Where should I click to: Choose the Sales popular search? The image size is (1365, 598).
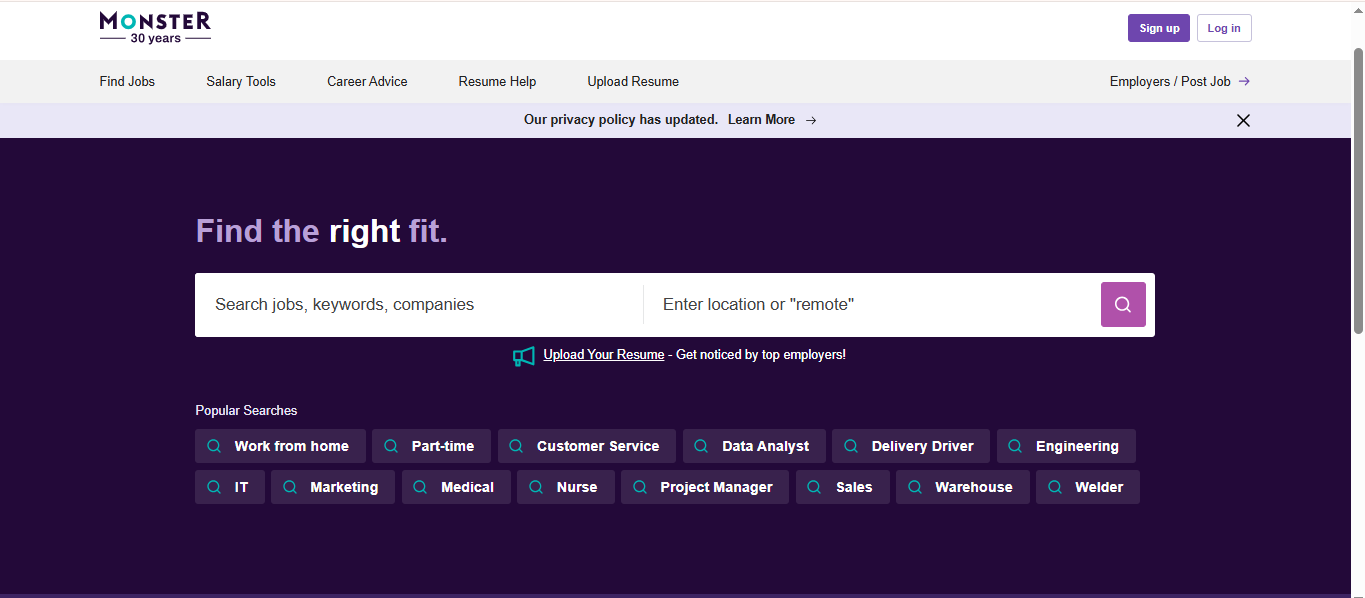click(x=843, y=487)
